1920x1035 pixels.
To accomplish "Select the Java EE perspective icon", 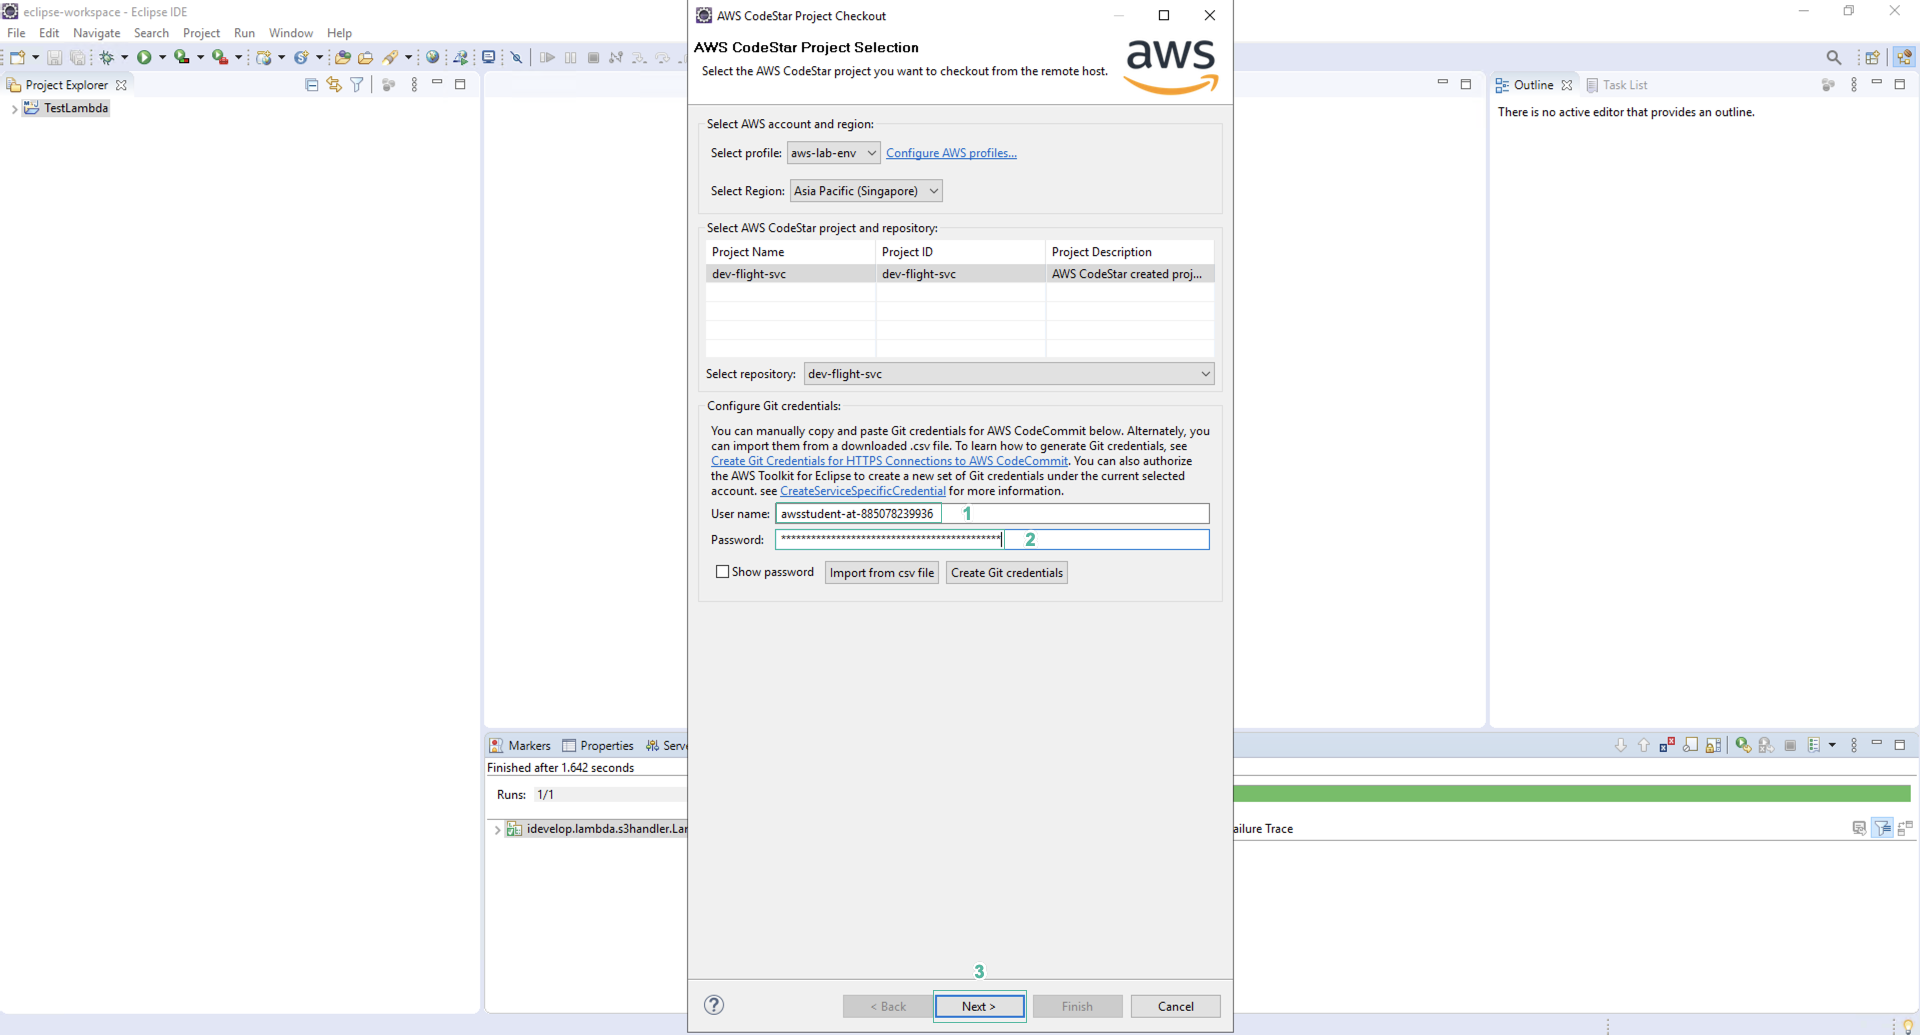I will pos(1904,57).
